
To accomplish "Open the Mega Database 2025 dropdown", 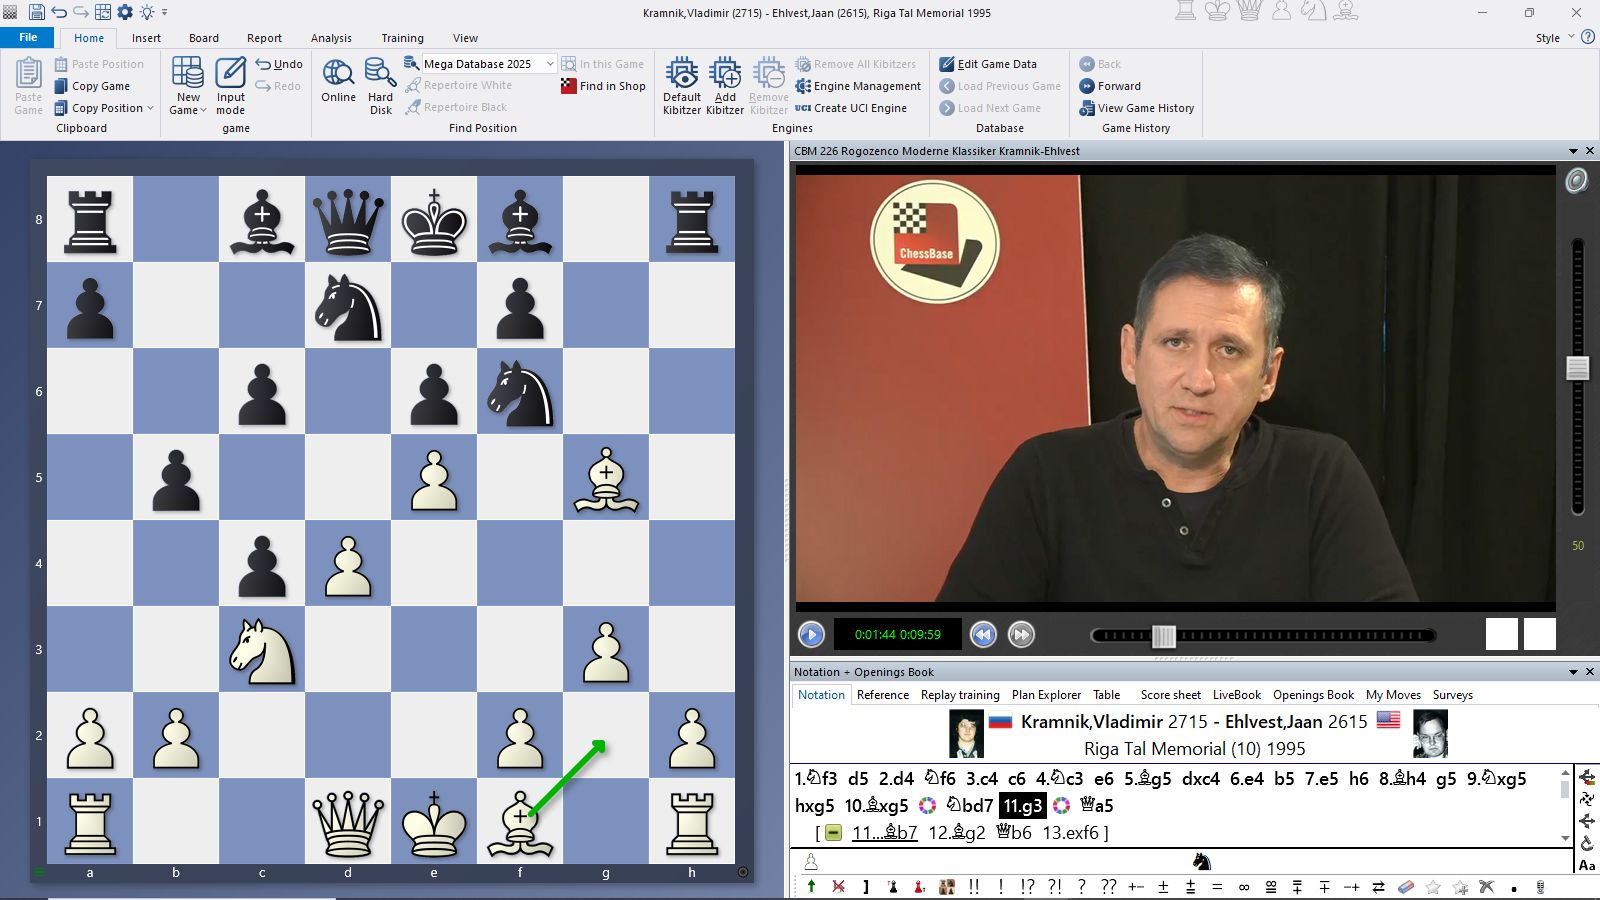I will [549, 64].
